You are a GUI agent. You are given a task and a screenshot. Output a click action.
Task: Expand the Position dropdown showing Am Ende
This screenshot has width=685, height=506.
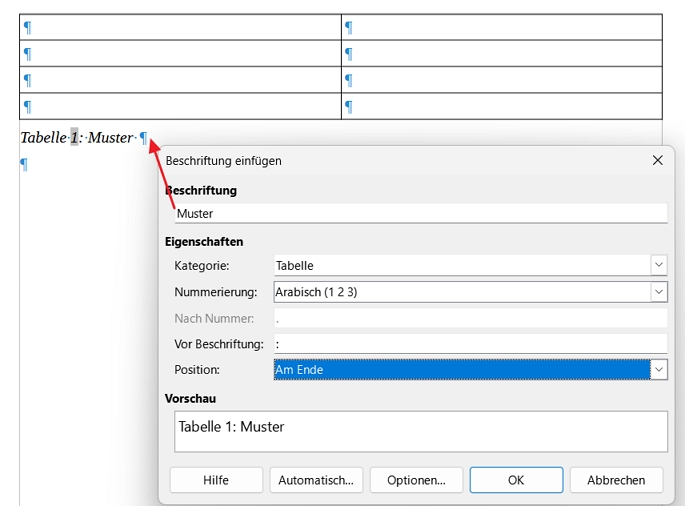[658, 370]
